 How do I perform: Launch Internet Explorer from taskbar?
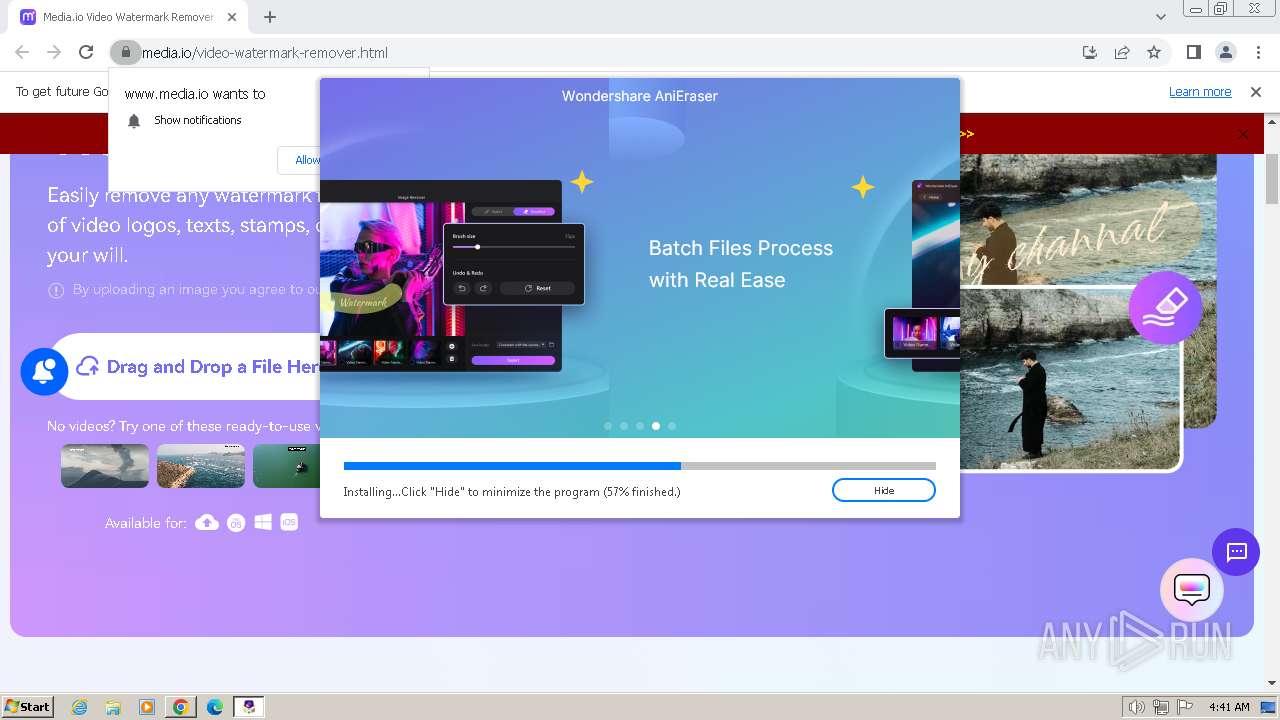click(80, 707)
